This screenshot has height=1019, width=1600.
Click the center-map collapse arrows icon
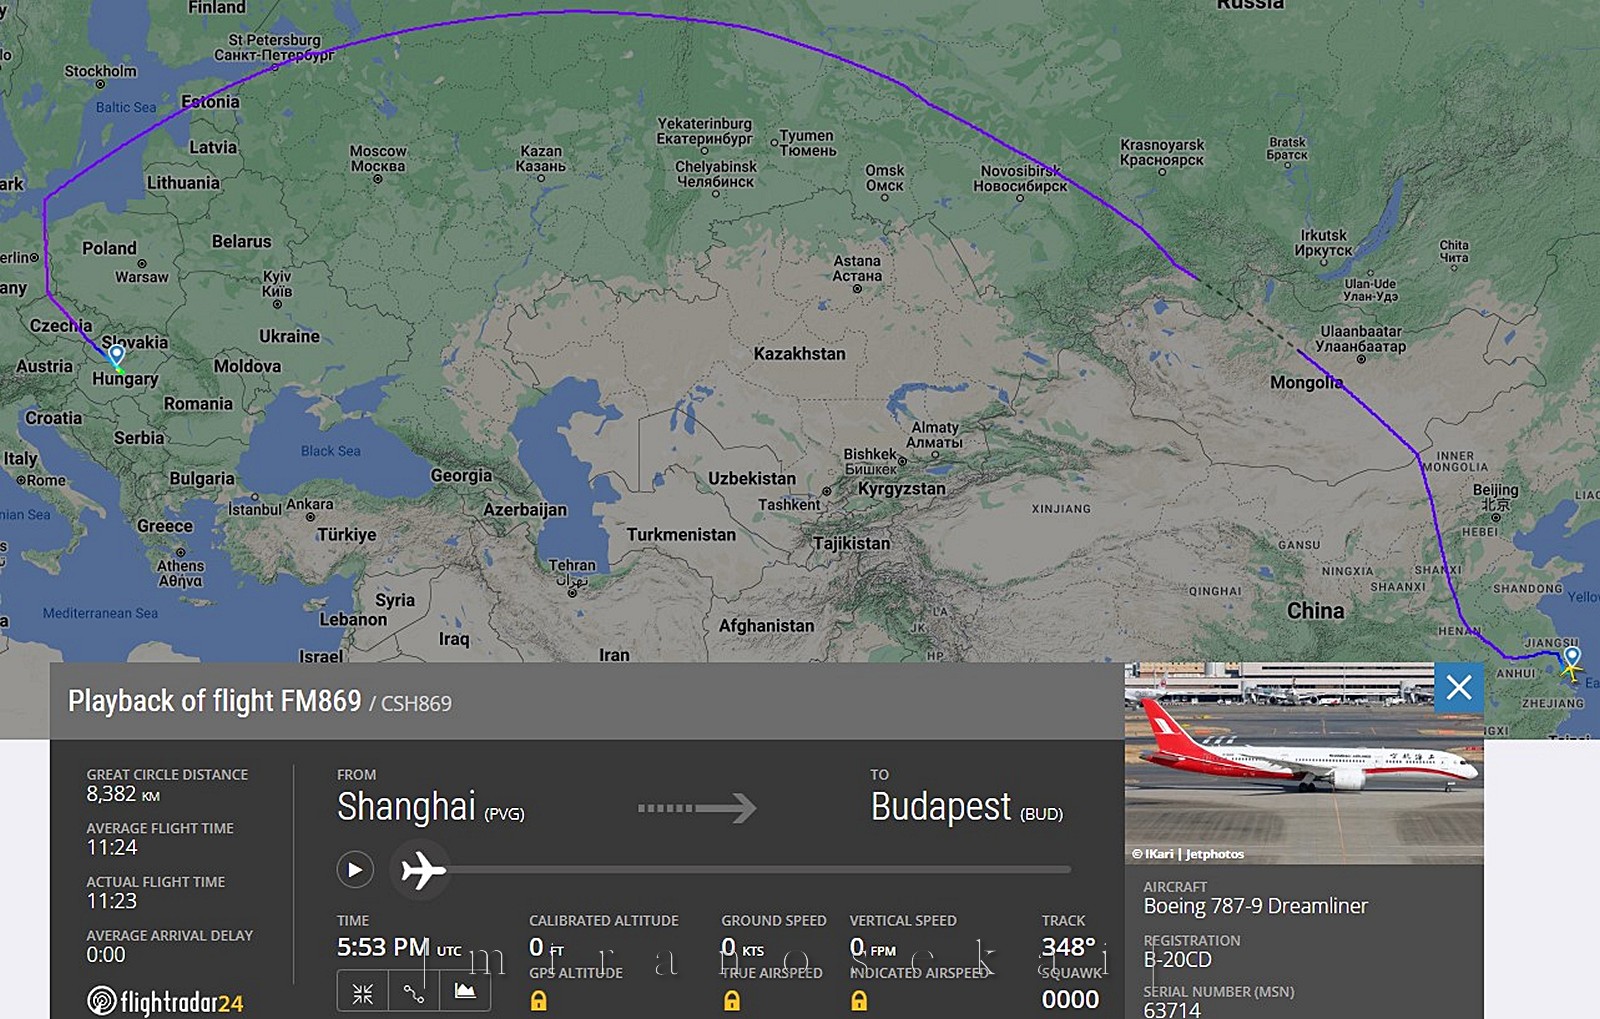pos(362,992)
